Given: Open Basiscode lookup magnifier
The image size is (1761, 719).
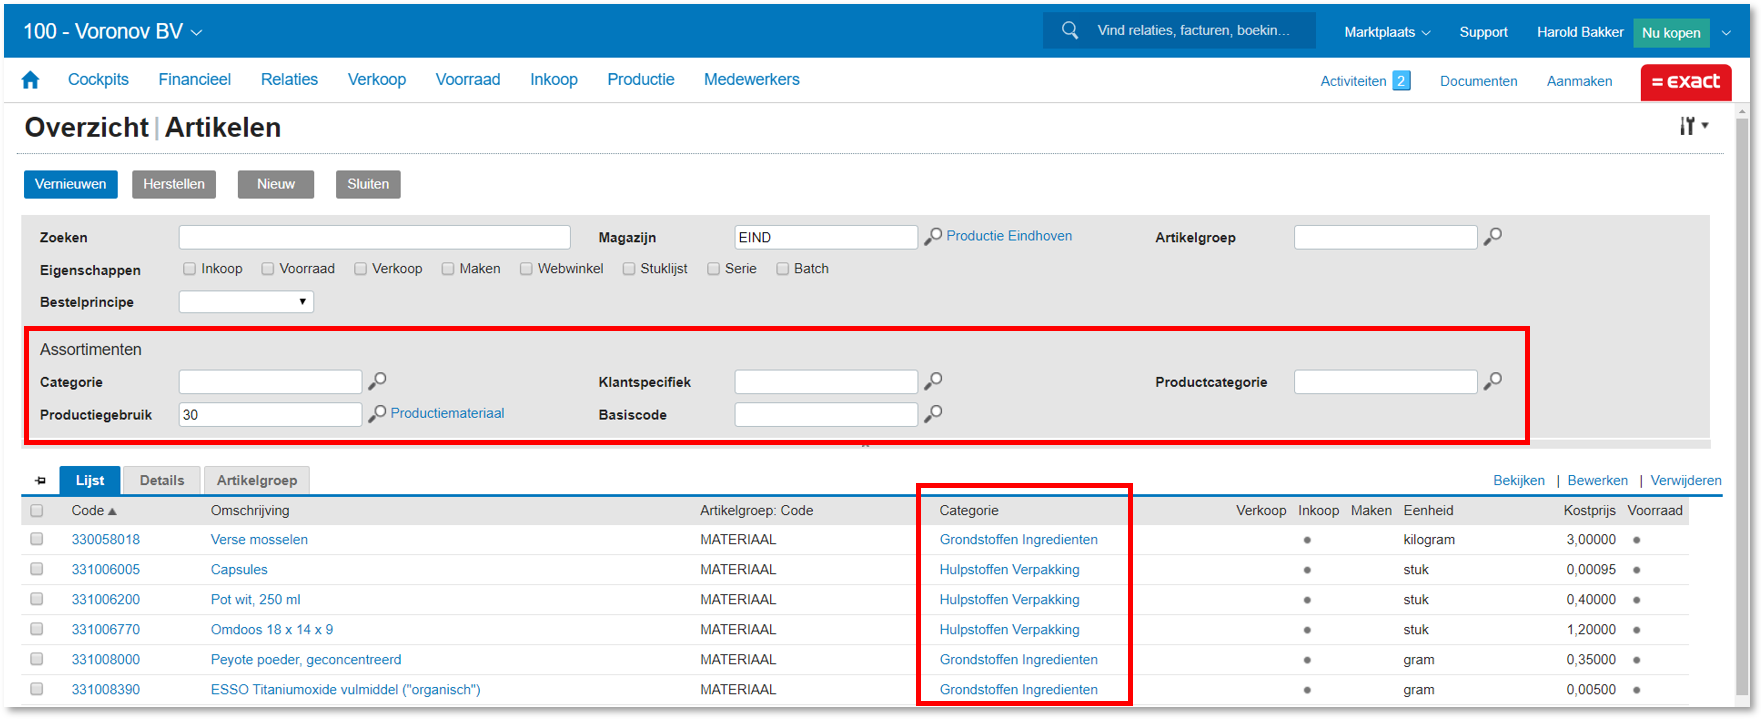Looking at the screenshot, I should tap(933, 414).
